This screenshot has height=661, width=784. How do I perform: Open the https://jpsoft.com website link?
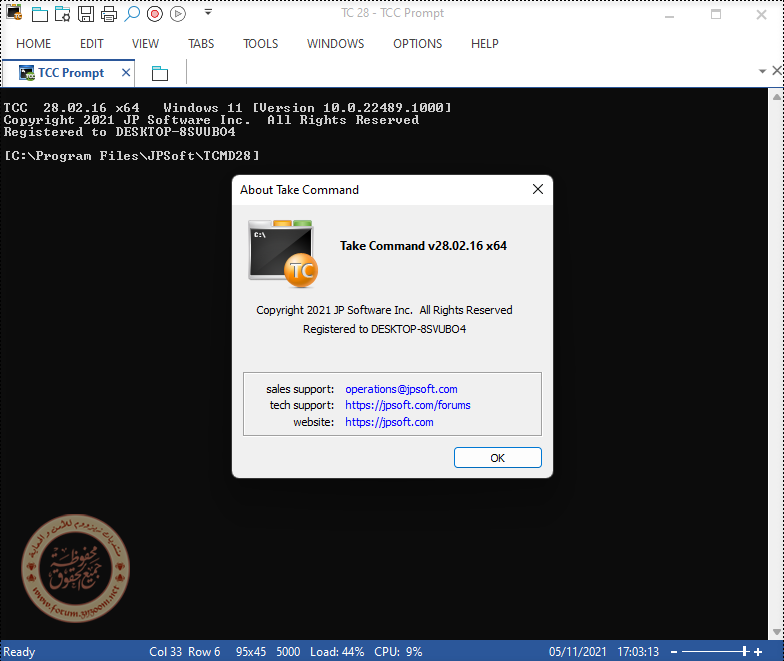(389, 422)
